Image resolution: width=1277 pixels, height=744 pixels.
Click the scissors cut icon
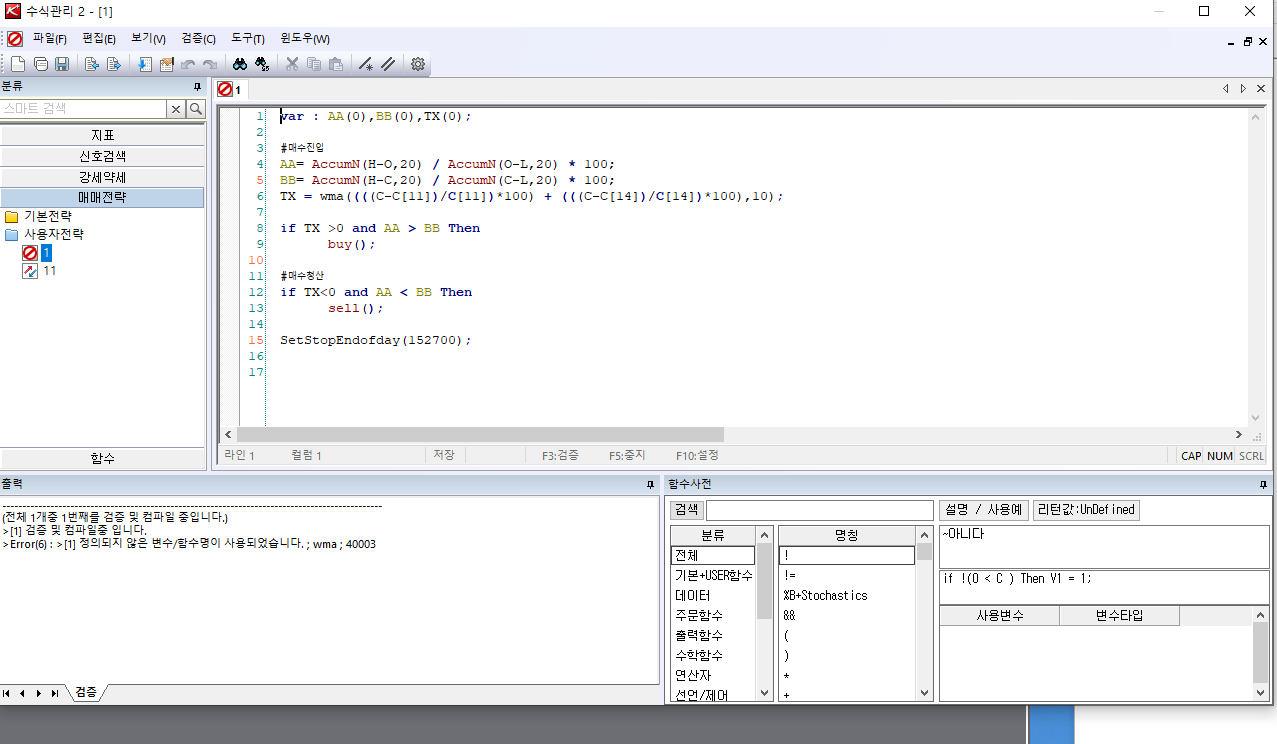(292, 64)
